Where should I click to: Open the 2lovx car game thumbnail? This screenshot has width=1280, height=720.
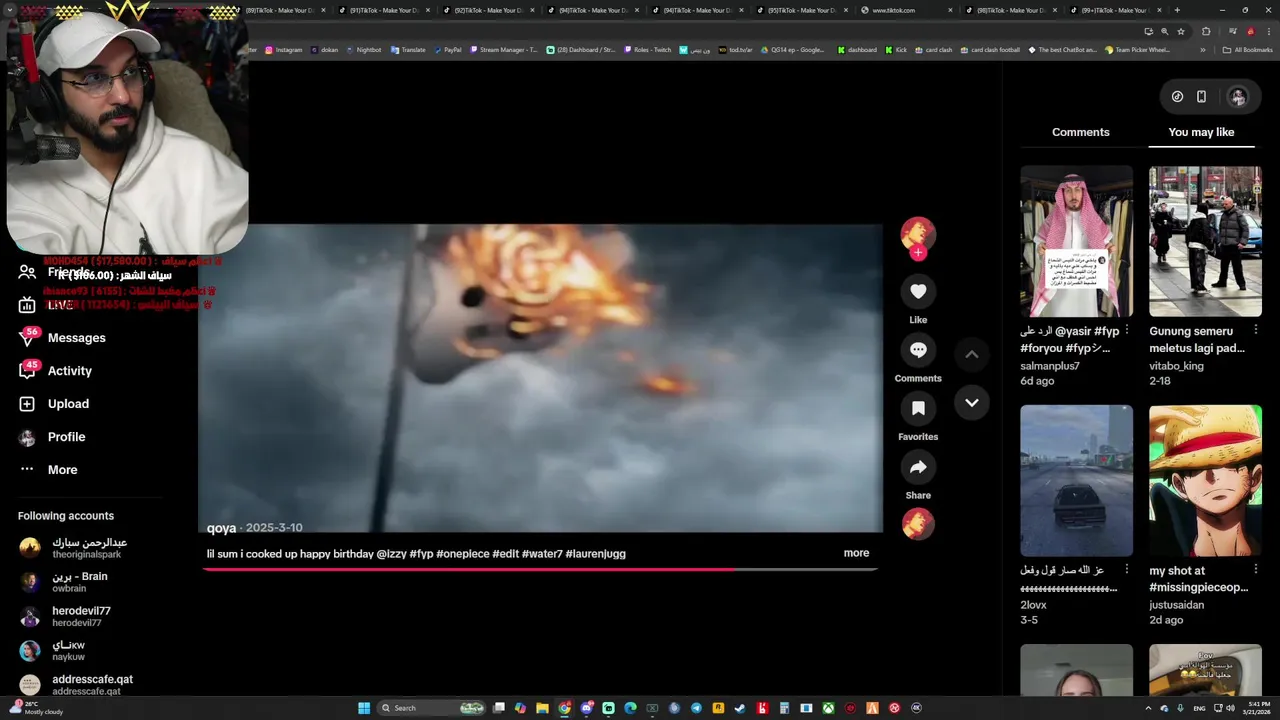pos(1076,481)
